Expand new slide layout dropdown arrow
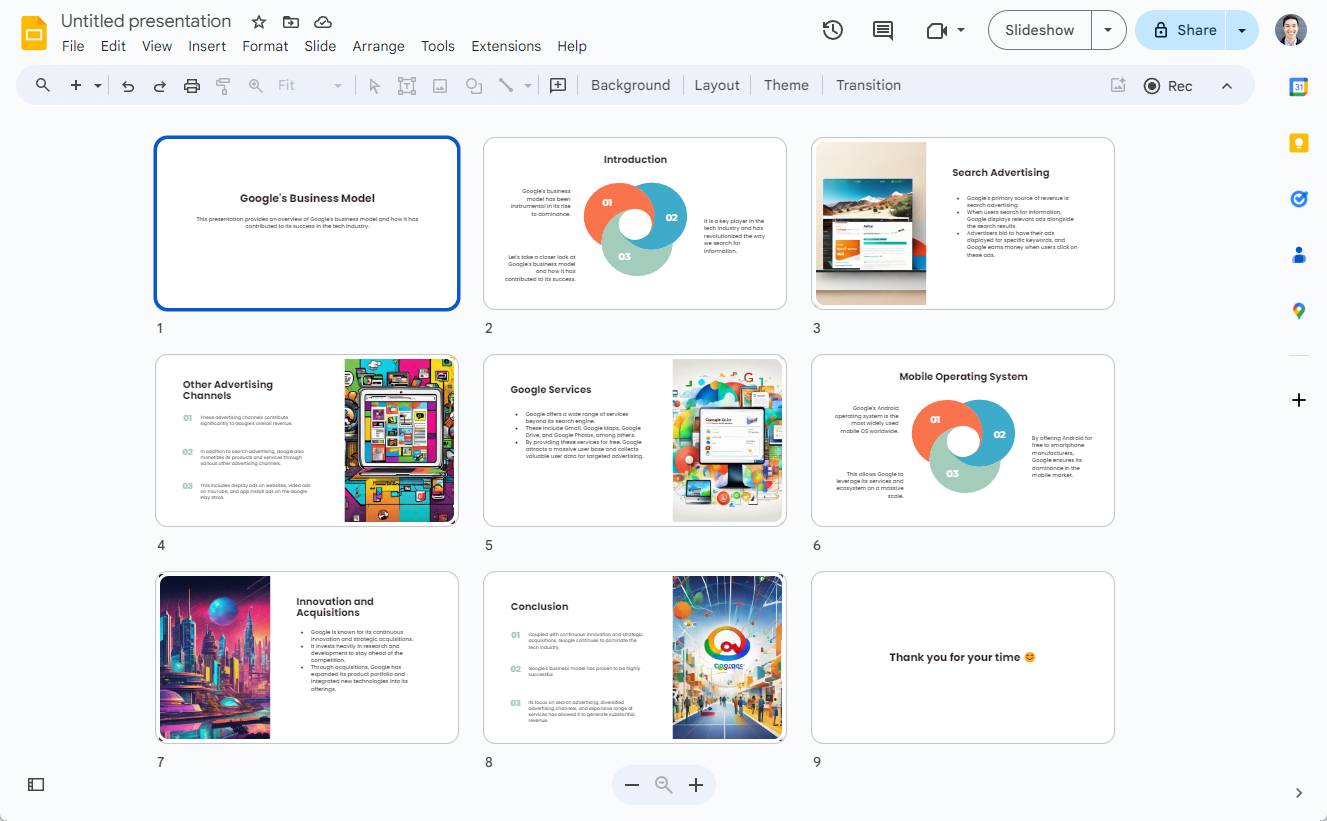 (x=98, y=86)
